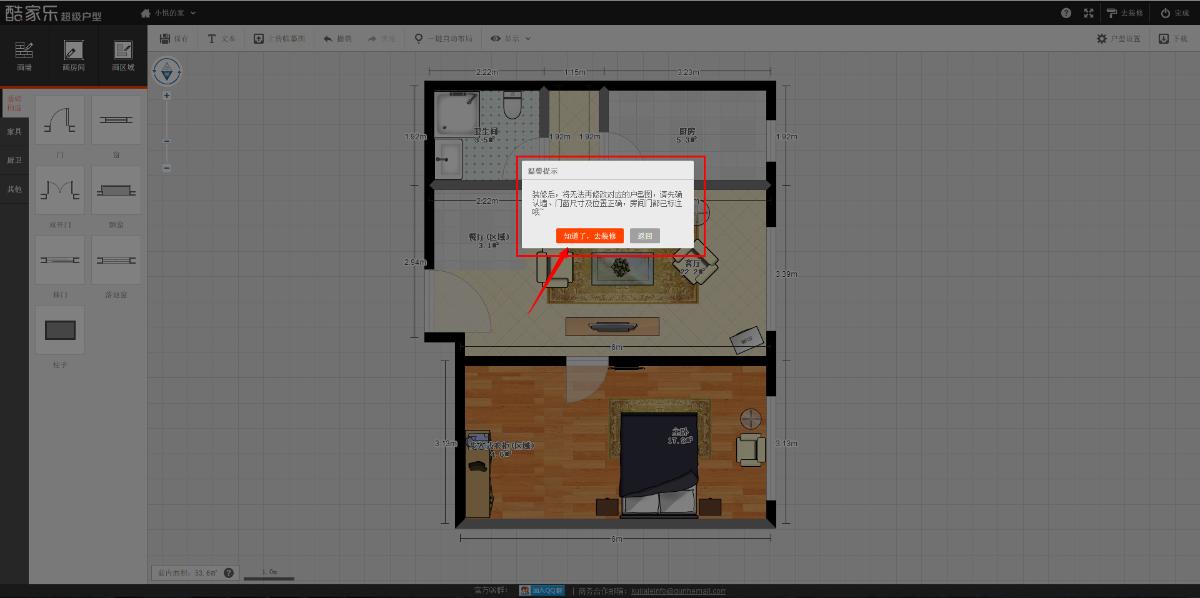Switch to the 厨卫 kitchen-bath tab
1200x598 pixels.
coord(14,160)
